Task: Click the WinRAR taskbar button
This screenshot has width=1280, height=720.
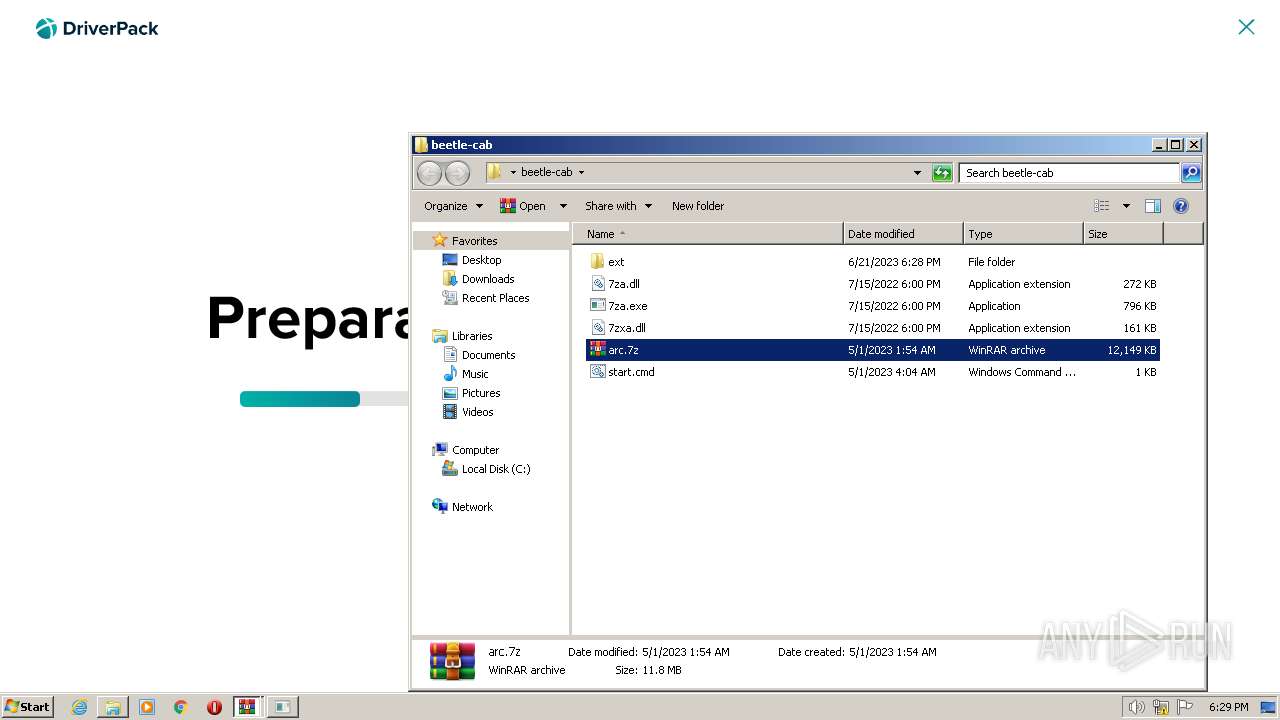Action: (247, 707)
